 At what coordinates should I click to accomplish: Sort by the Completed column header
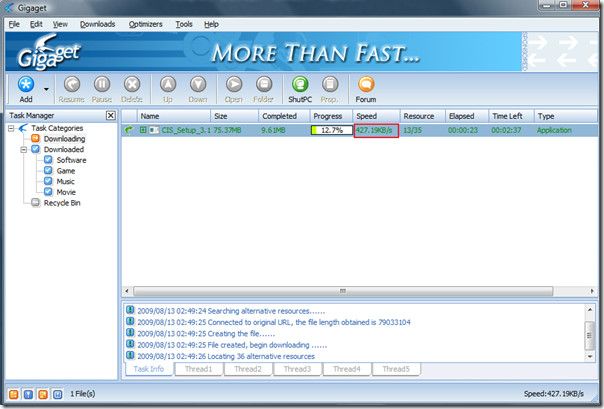tap(284, 116)
